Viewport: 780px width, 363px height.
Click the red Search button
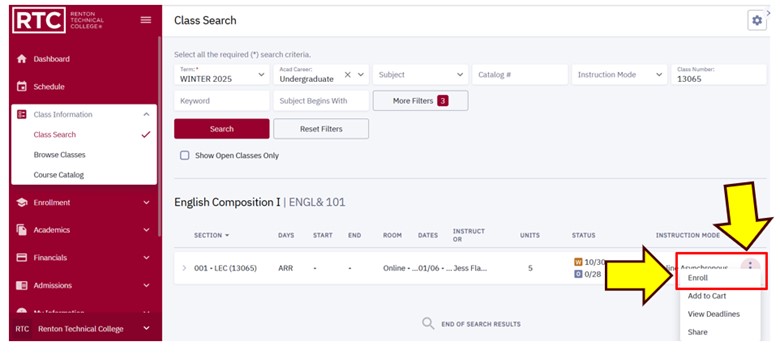[222, 129]
